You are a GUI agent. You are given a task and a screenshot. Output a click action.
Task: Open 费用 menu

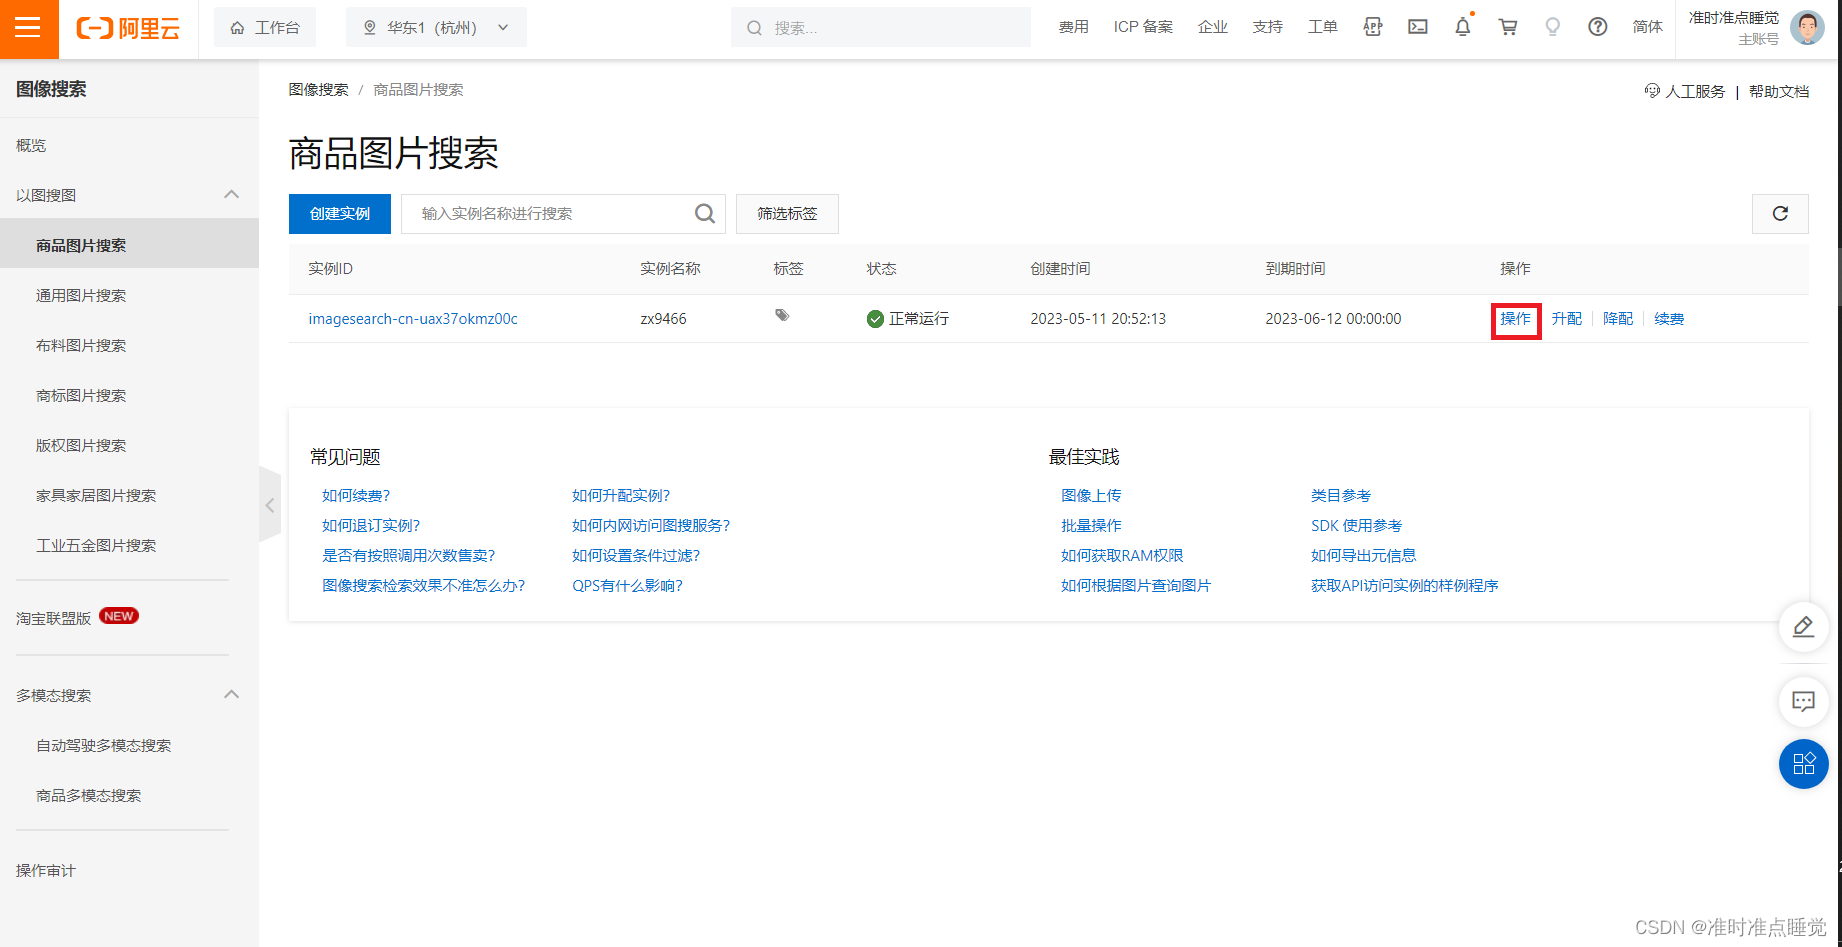[1073, 27]
